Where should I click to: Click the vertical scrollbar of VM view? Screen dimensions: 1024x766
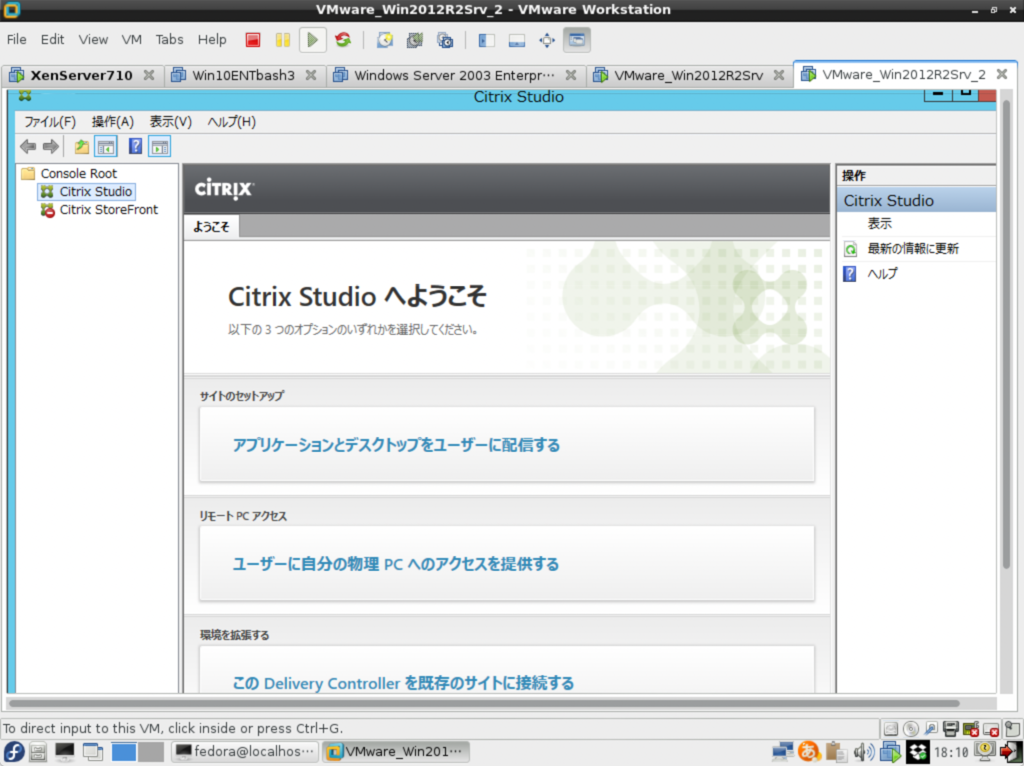tap(1006, 333)
